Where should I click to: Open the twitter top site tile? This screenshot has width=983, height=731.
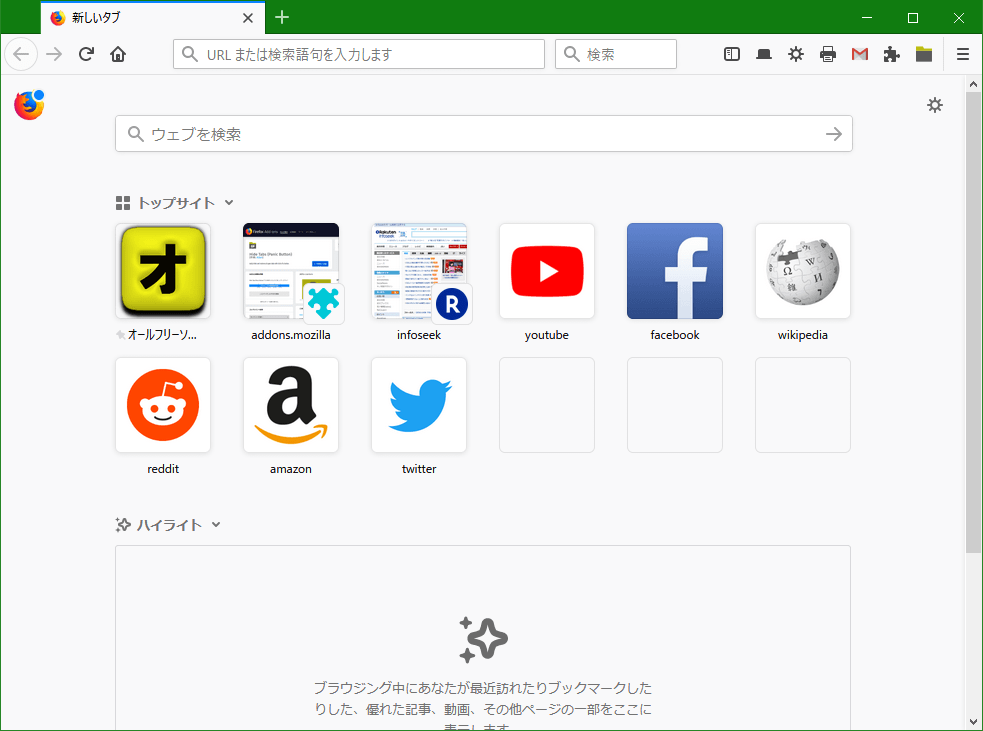pos(419,405)
